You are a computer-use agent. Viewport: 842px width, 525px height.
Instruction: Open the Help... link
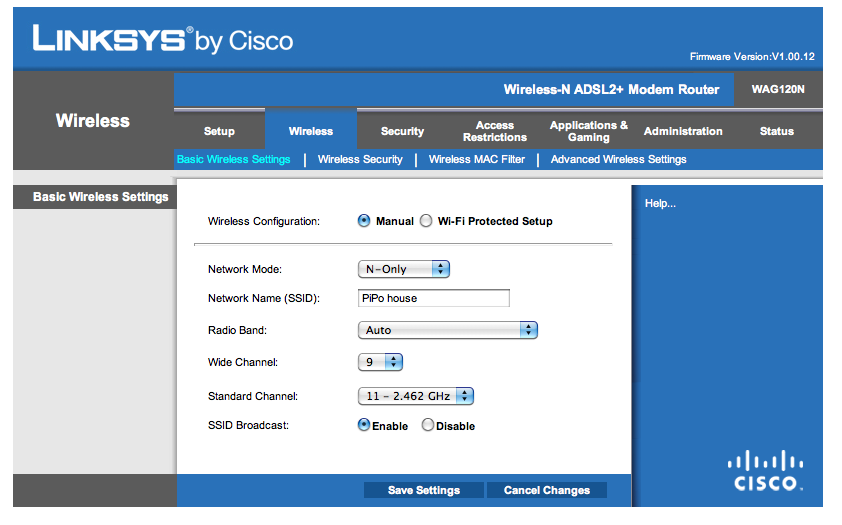[x=660, y=203]
